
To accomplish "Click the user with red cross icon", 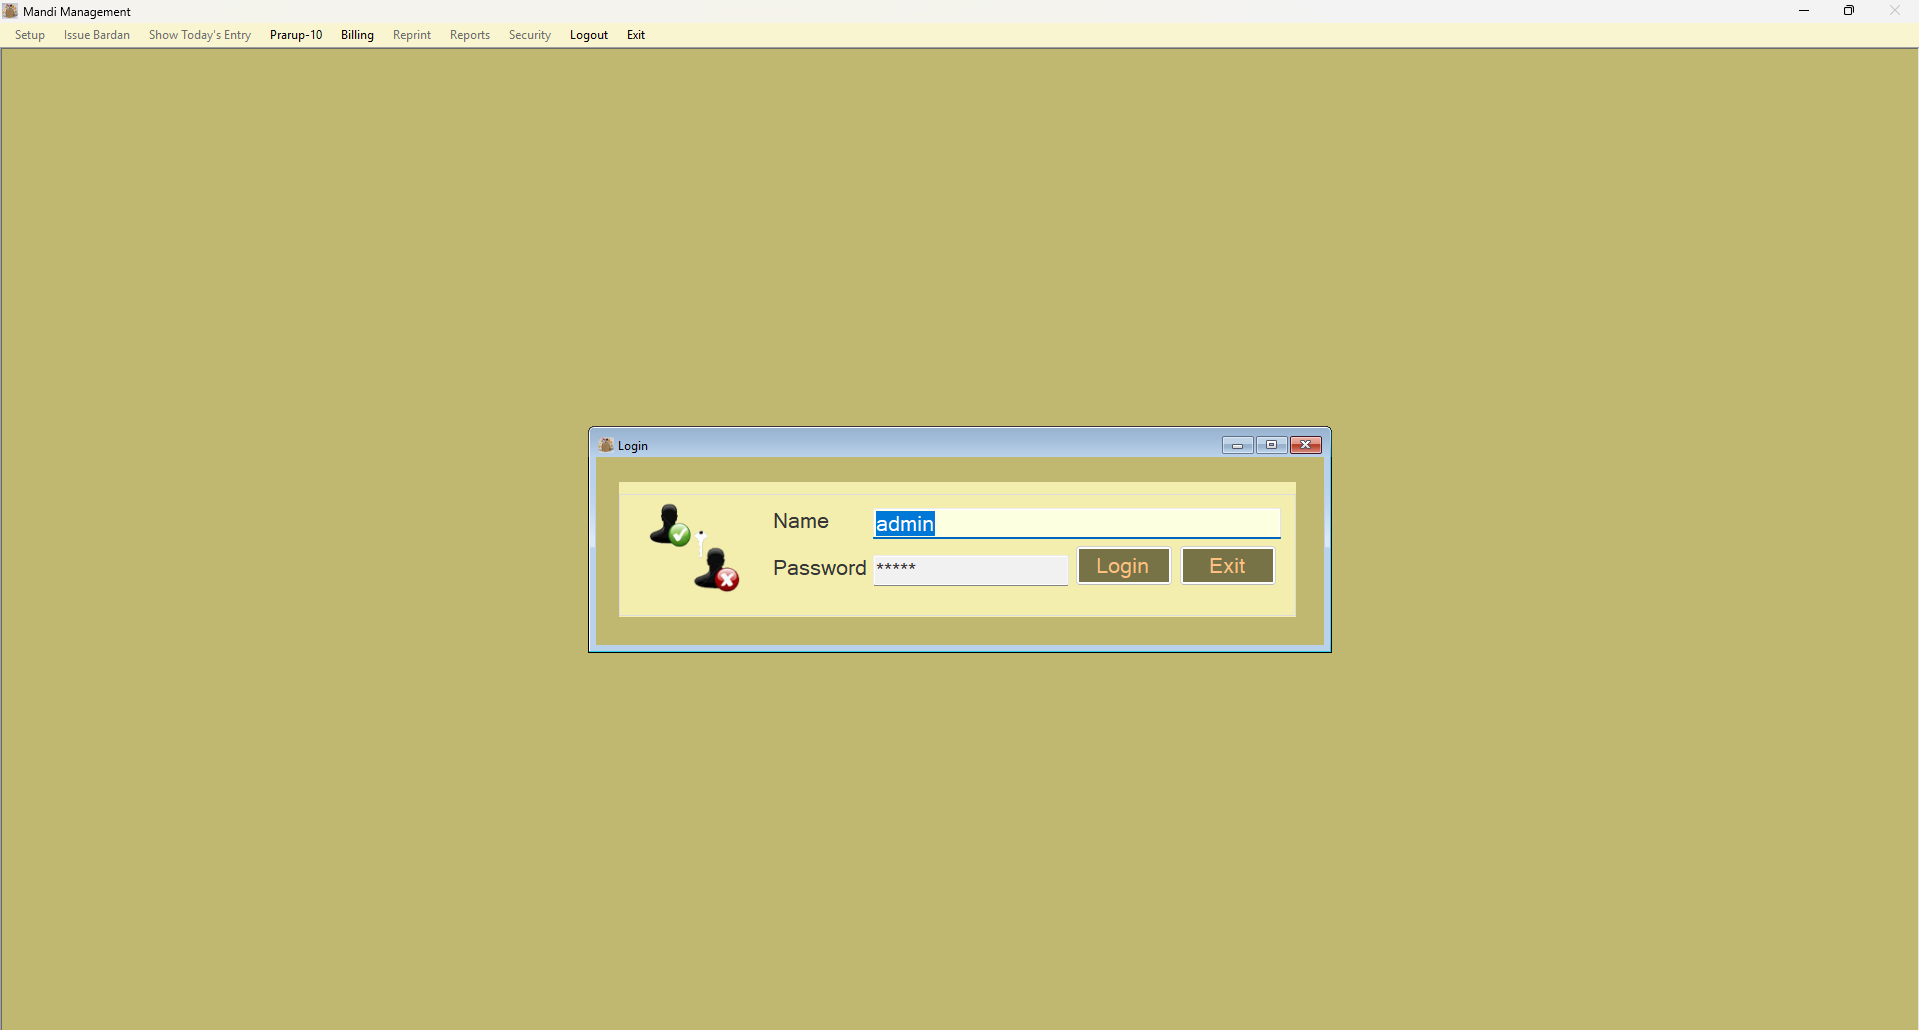I will [x=717, y=569].
